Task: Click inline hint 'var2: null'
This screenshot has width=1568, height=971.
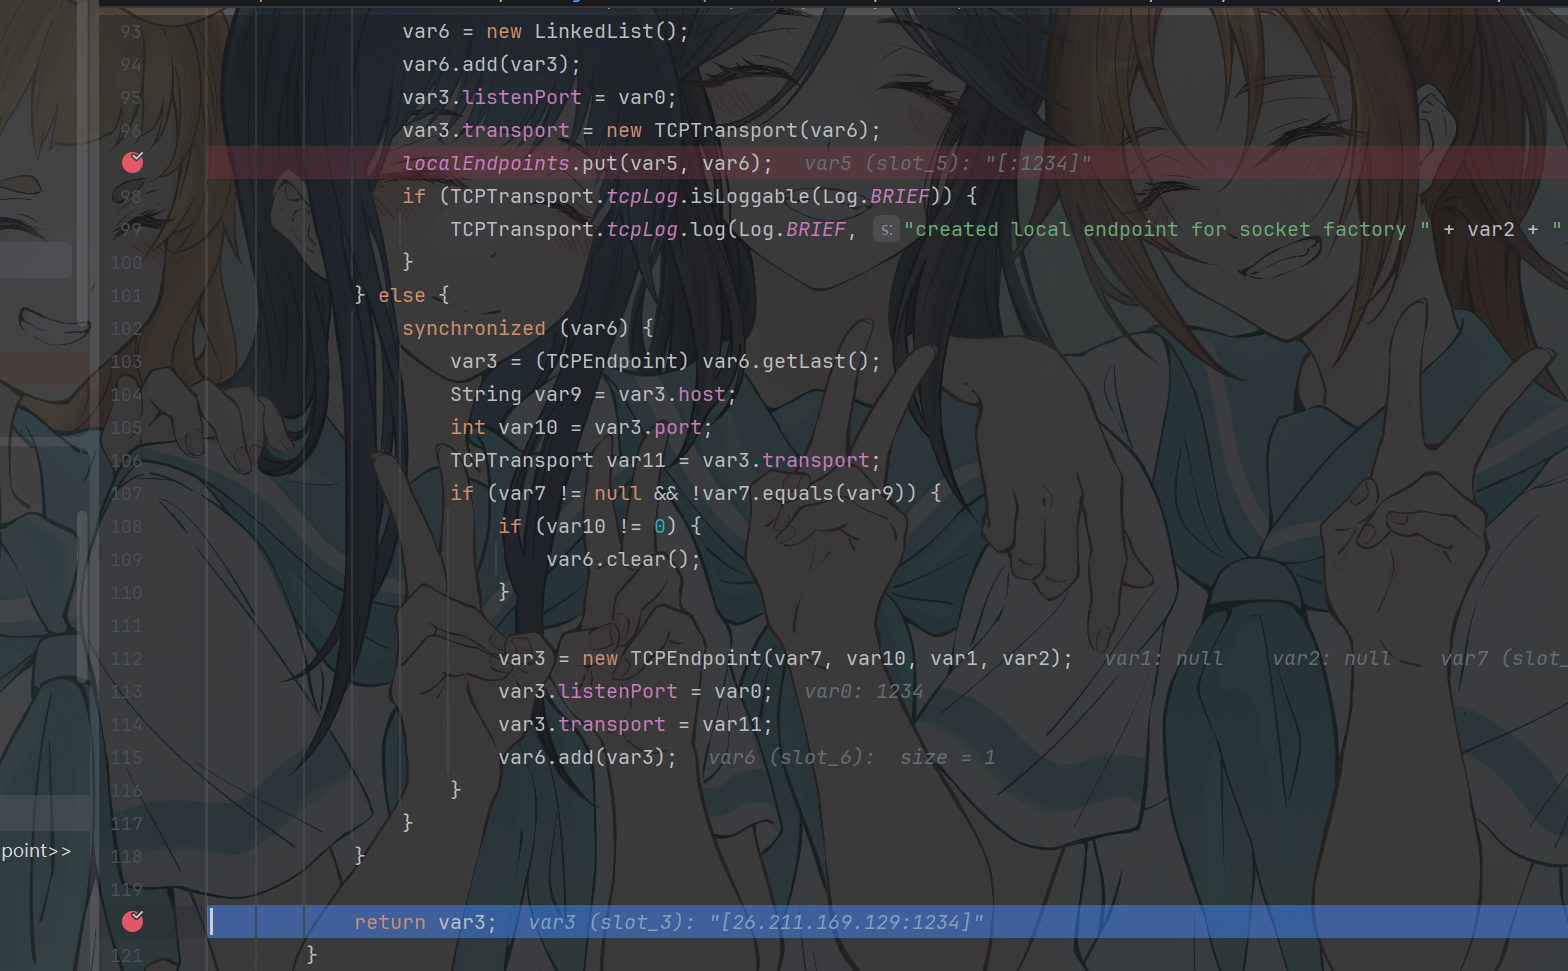Action: 1331,659
